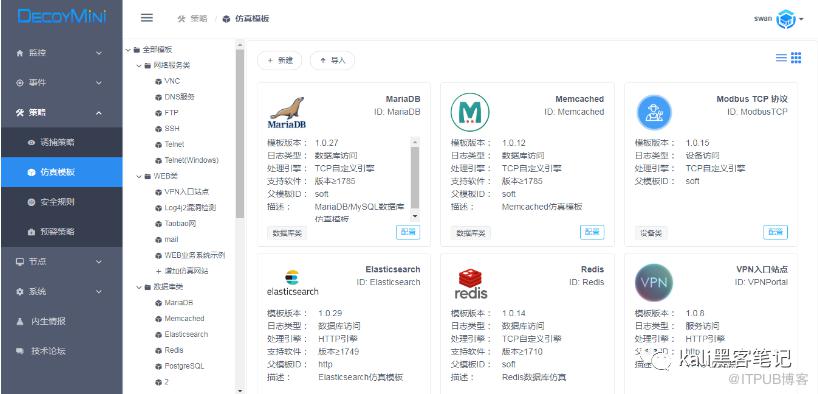Open the 内生情报 menu item

[62, 321]
